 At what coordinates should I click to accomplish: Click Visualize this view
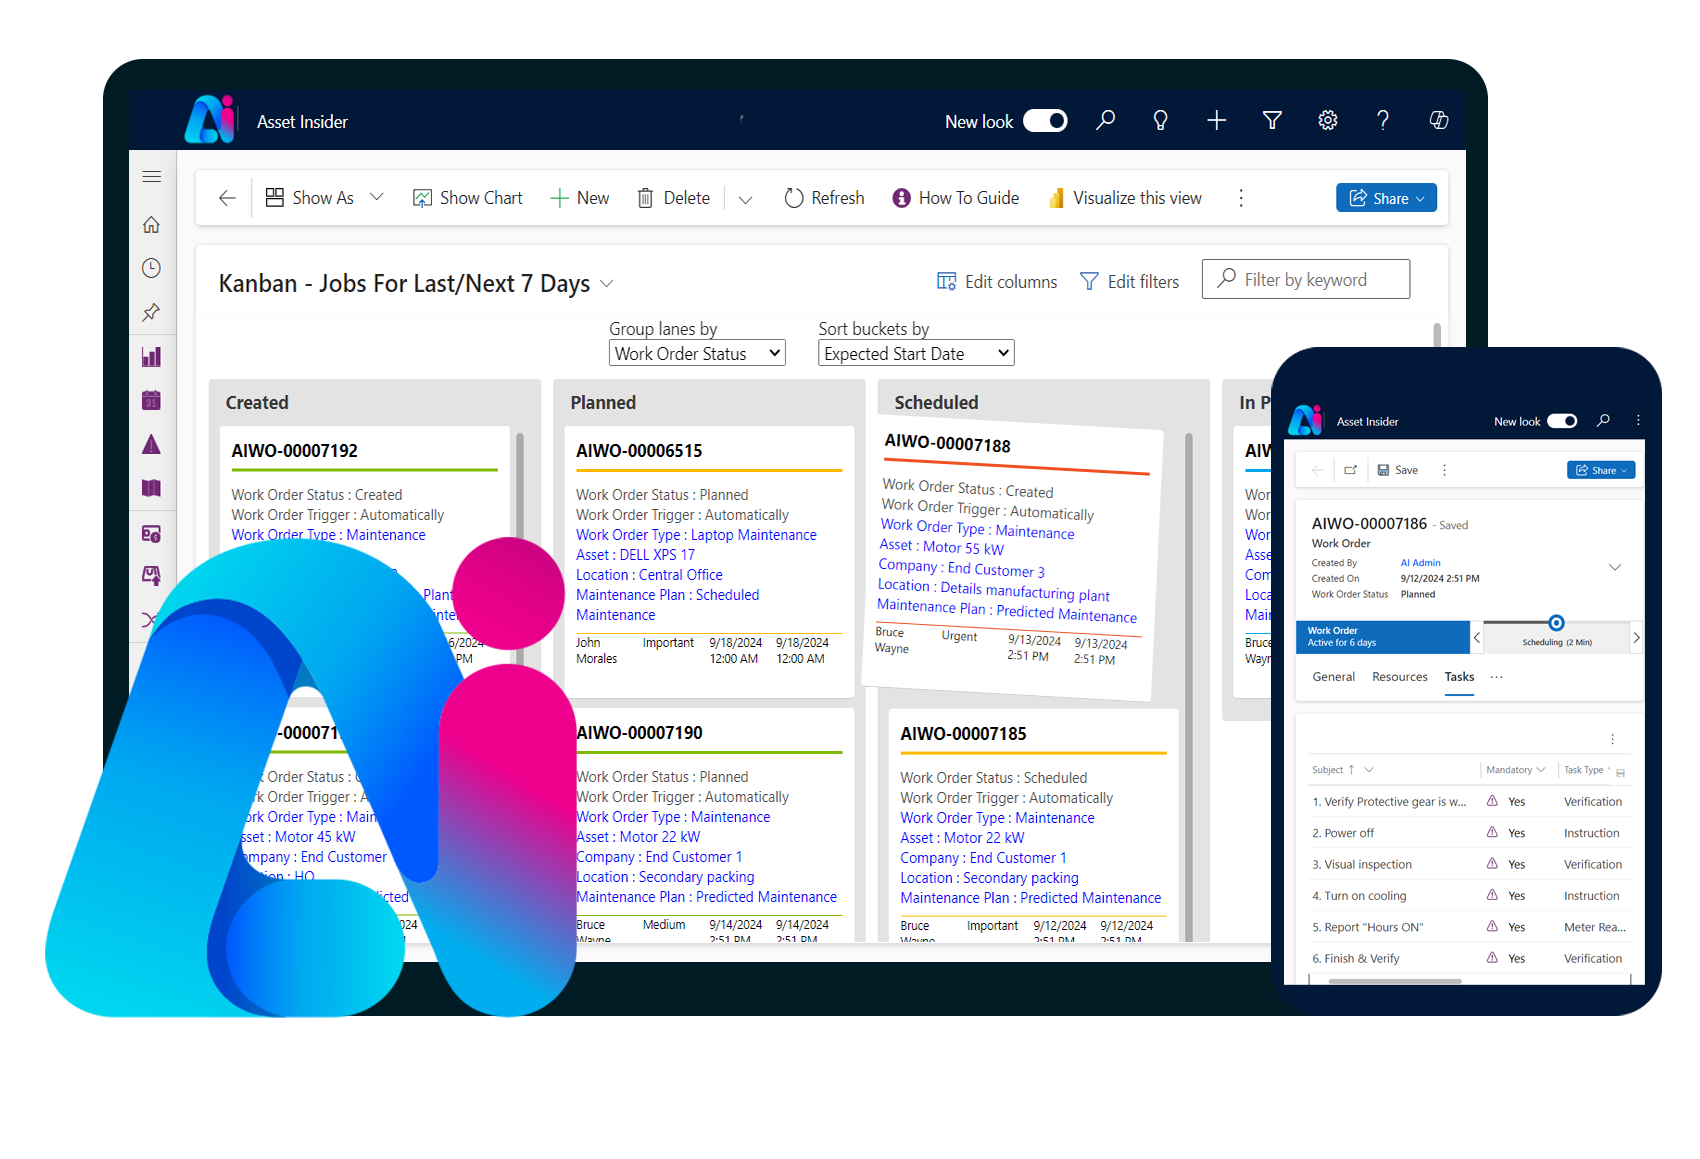(1125, 198)
